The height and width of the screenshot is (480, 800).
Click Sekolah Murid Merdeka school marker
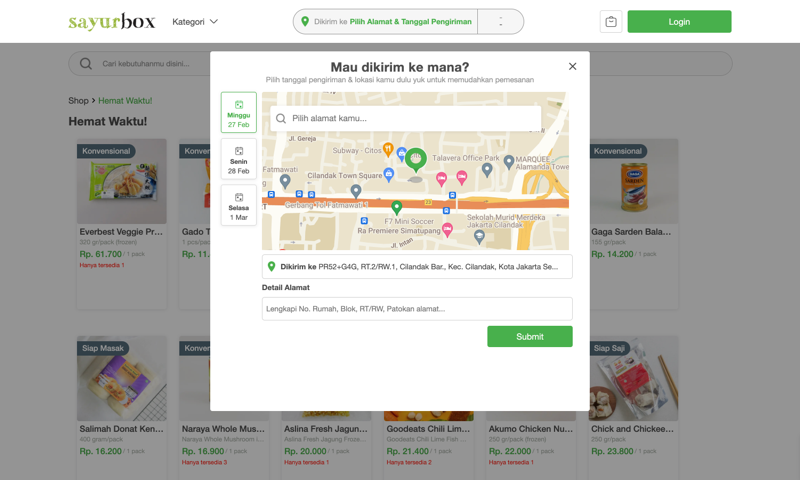pos(479,236)
